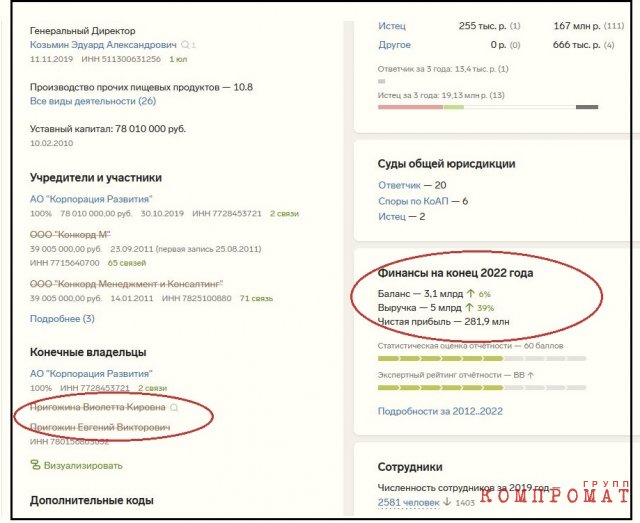The width and height of the screenshot is (640, 523).
Task: Click search icon next to Козьмин Эдуард Александрович
Action: point(185,45)
